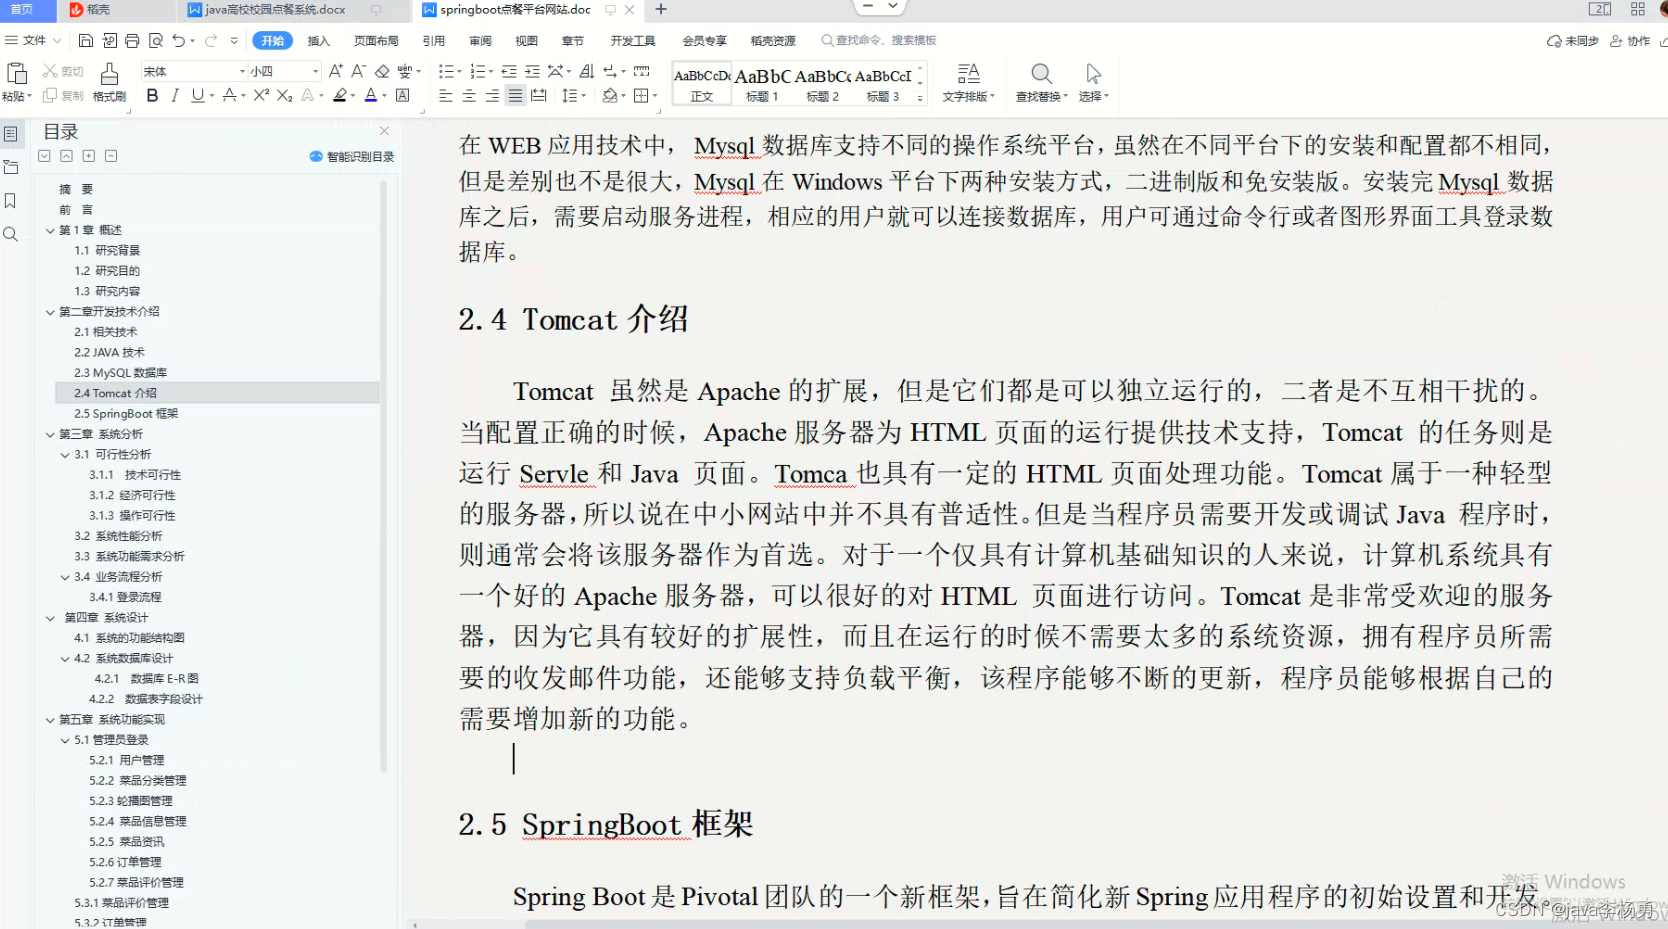Toggle justify alignment
This screenshot has height=929, width=1668.
coord(515,95)
